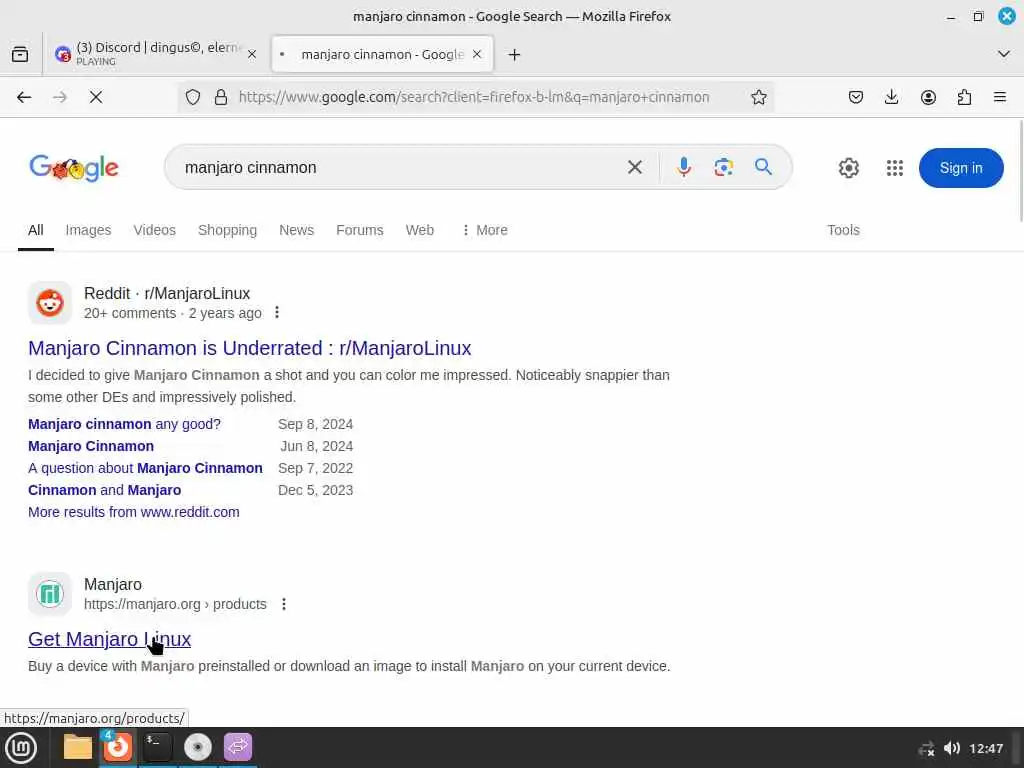Open the Firefox account menu
This screenshot has height=768, width=1024.
pos(928,97)
